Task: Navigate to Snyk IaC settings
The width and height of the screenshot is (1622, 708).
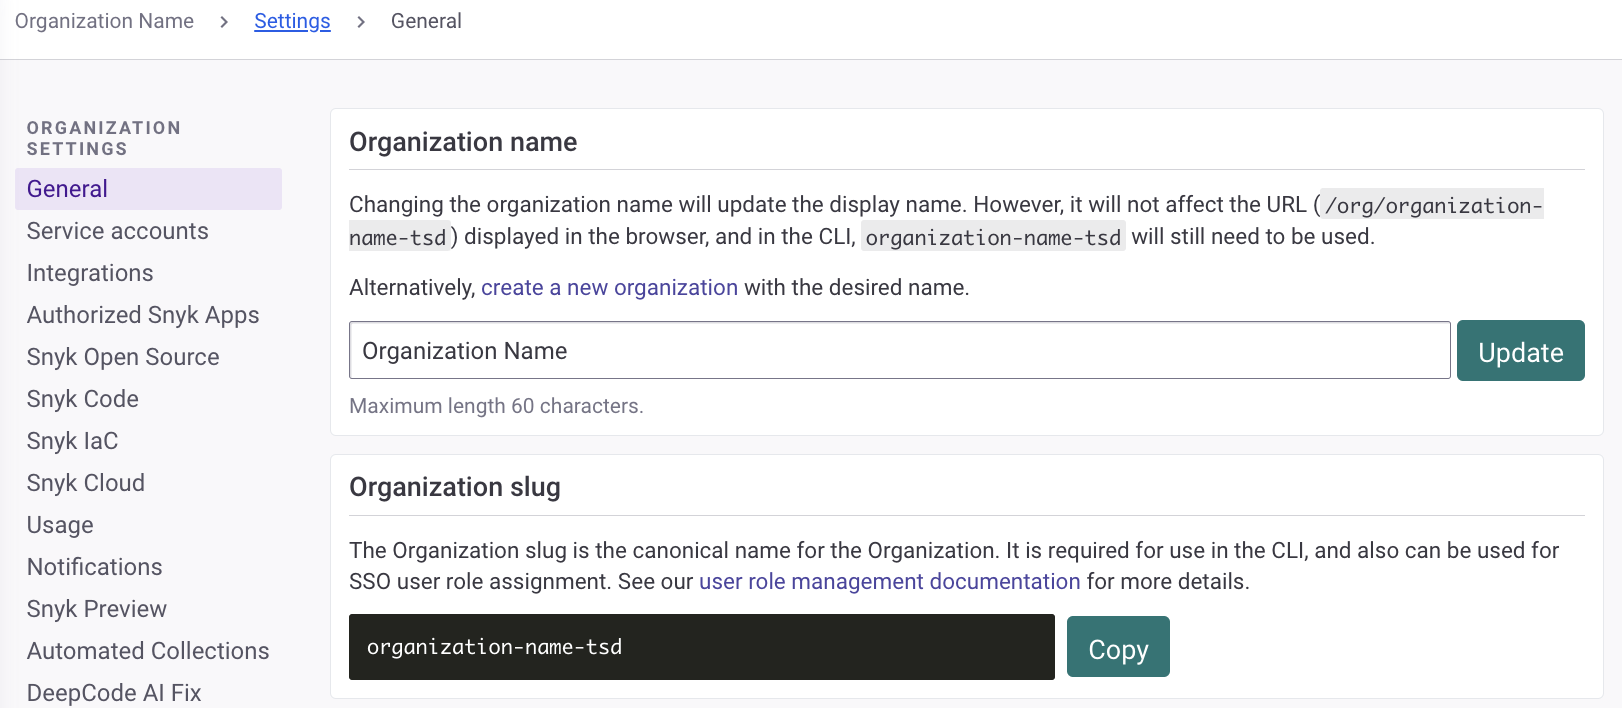Action: pos(72,441)
